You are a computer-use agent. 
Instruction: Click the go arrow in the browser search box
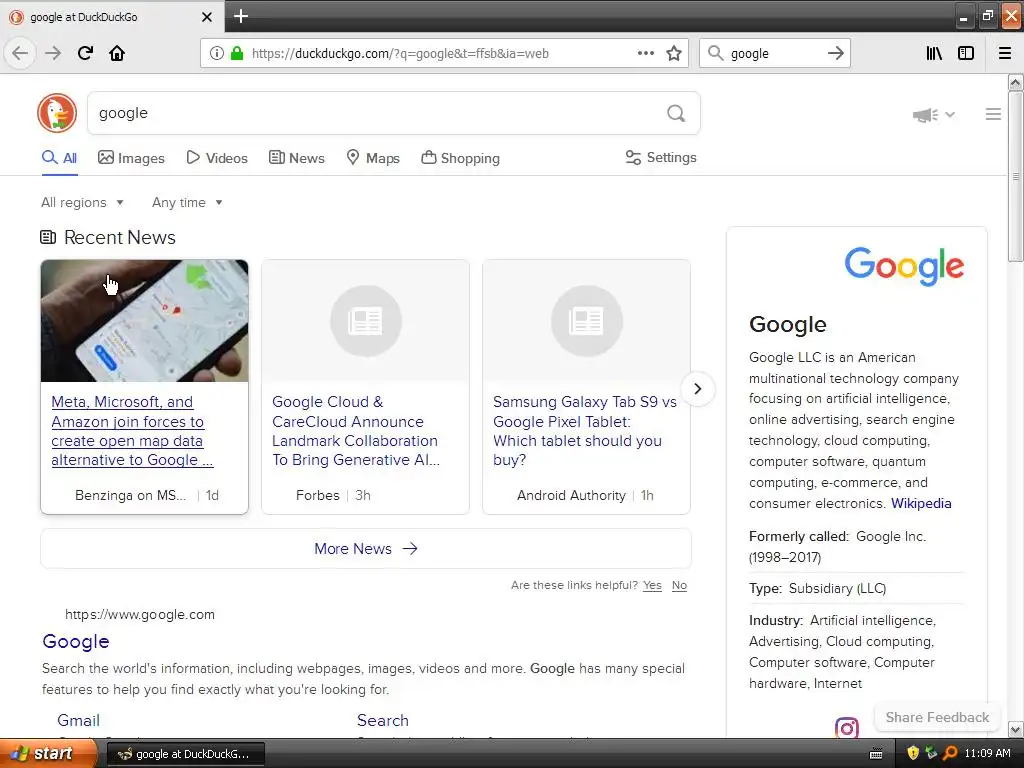836,53
